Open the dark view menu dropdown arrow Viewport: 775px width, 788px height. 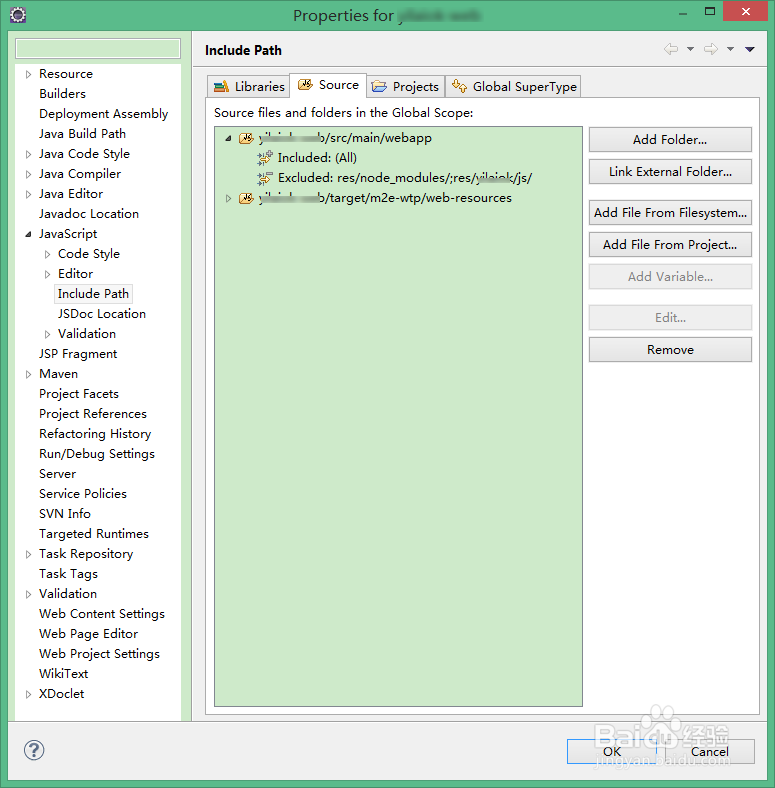(750, 49)
